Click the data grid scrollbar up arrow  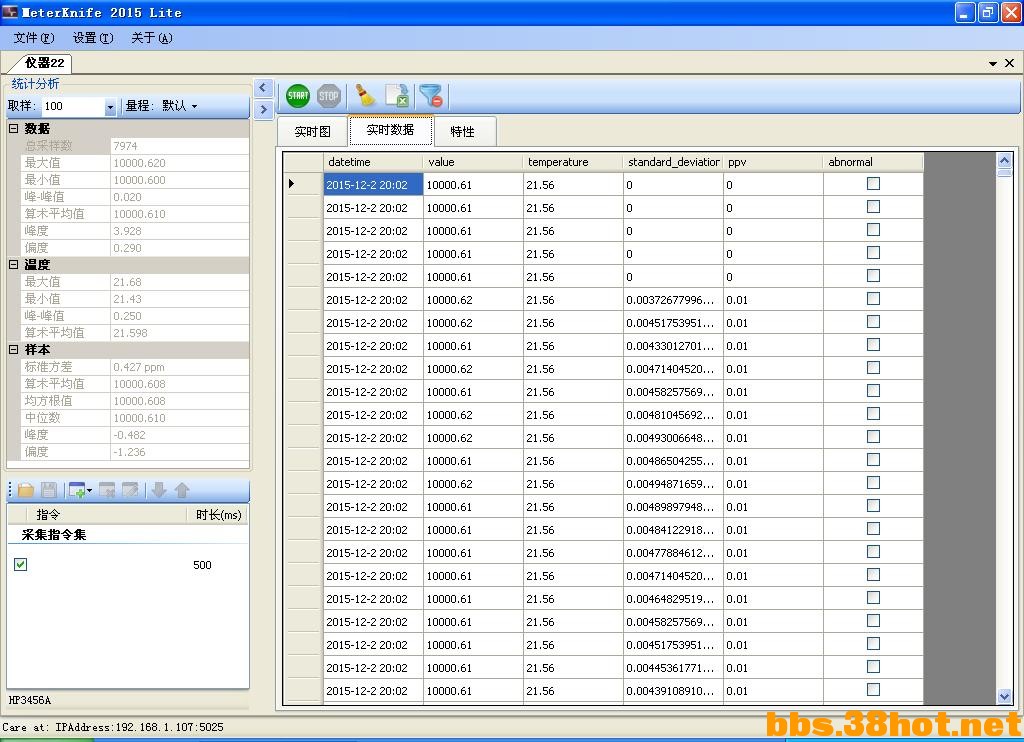1004,160
